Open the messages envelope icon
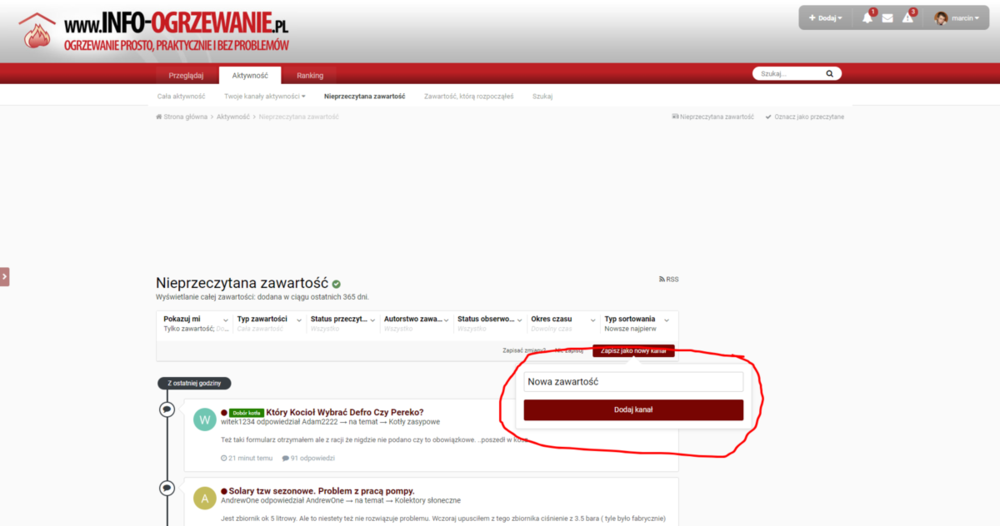1000x526 pixels. [x=887, y=18]
